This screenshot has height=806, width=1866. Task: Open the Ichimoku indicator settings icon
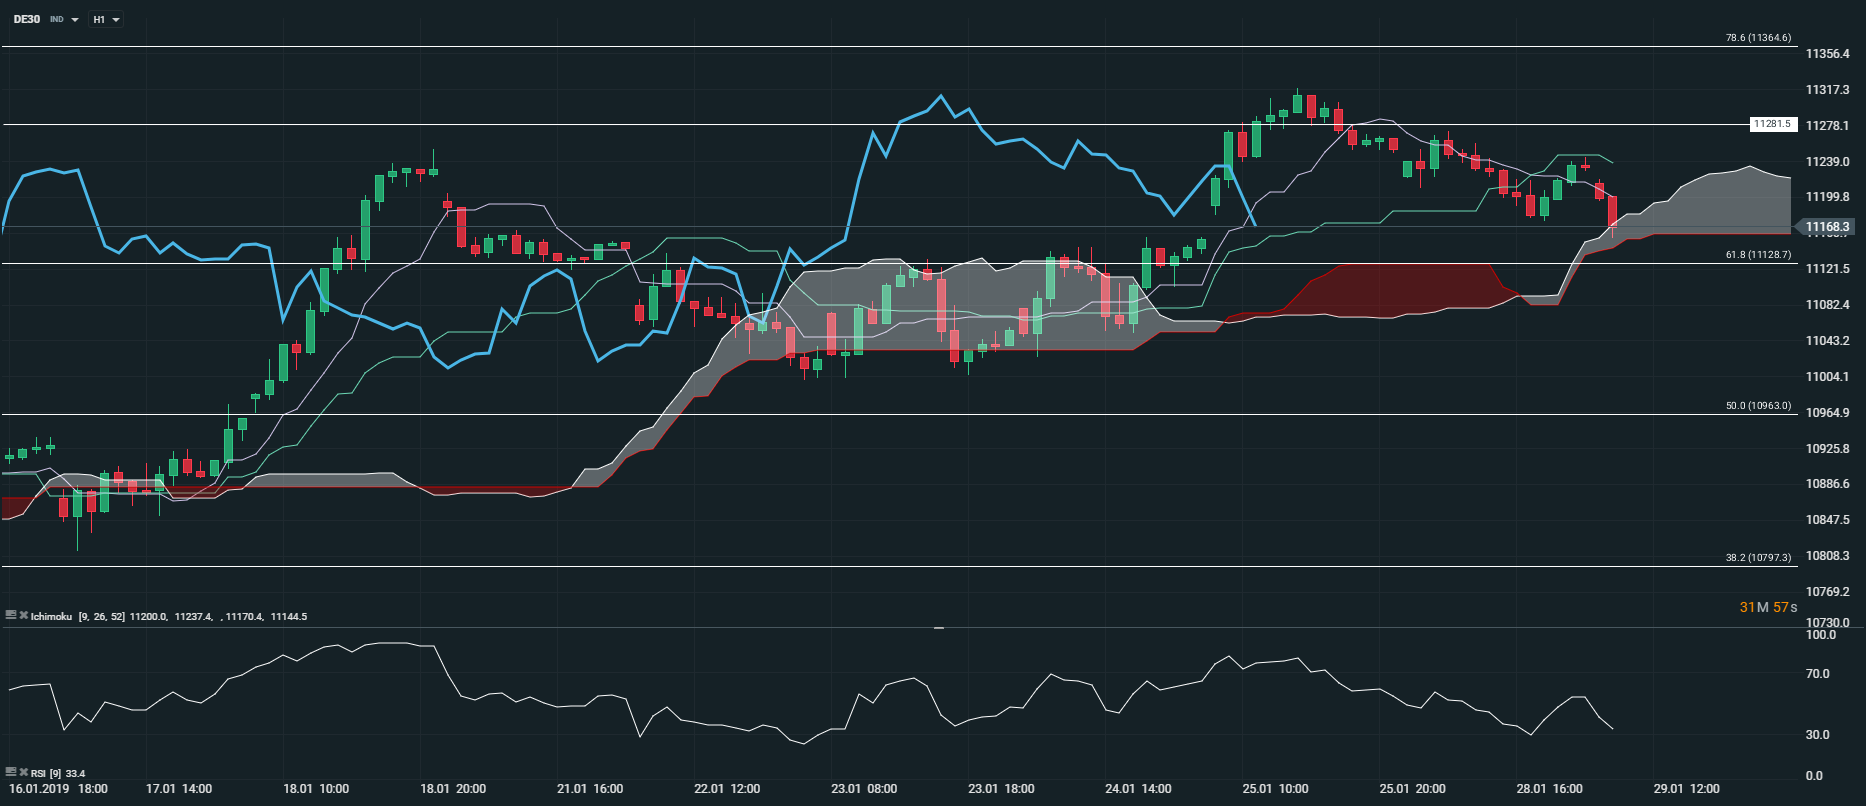pyautogui.click(x=10, y=616)
